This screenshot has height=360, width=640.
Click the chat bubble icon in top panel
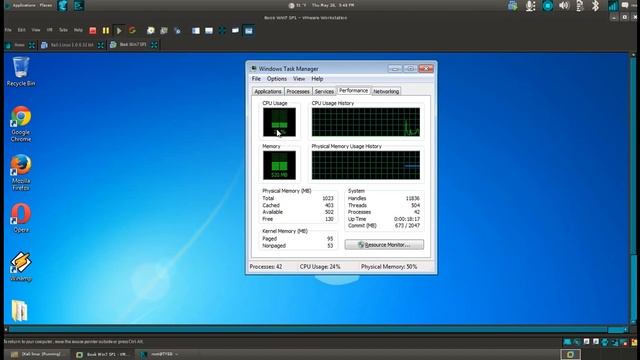pyautogui.click(x=625, y=5)
